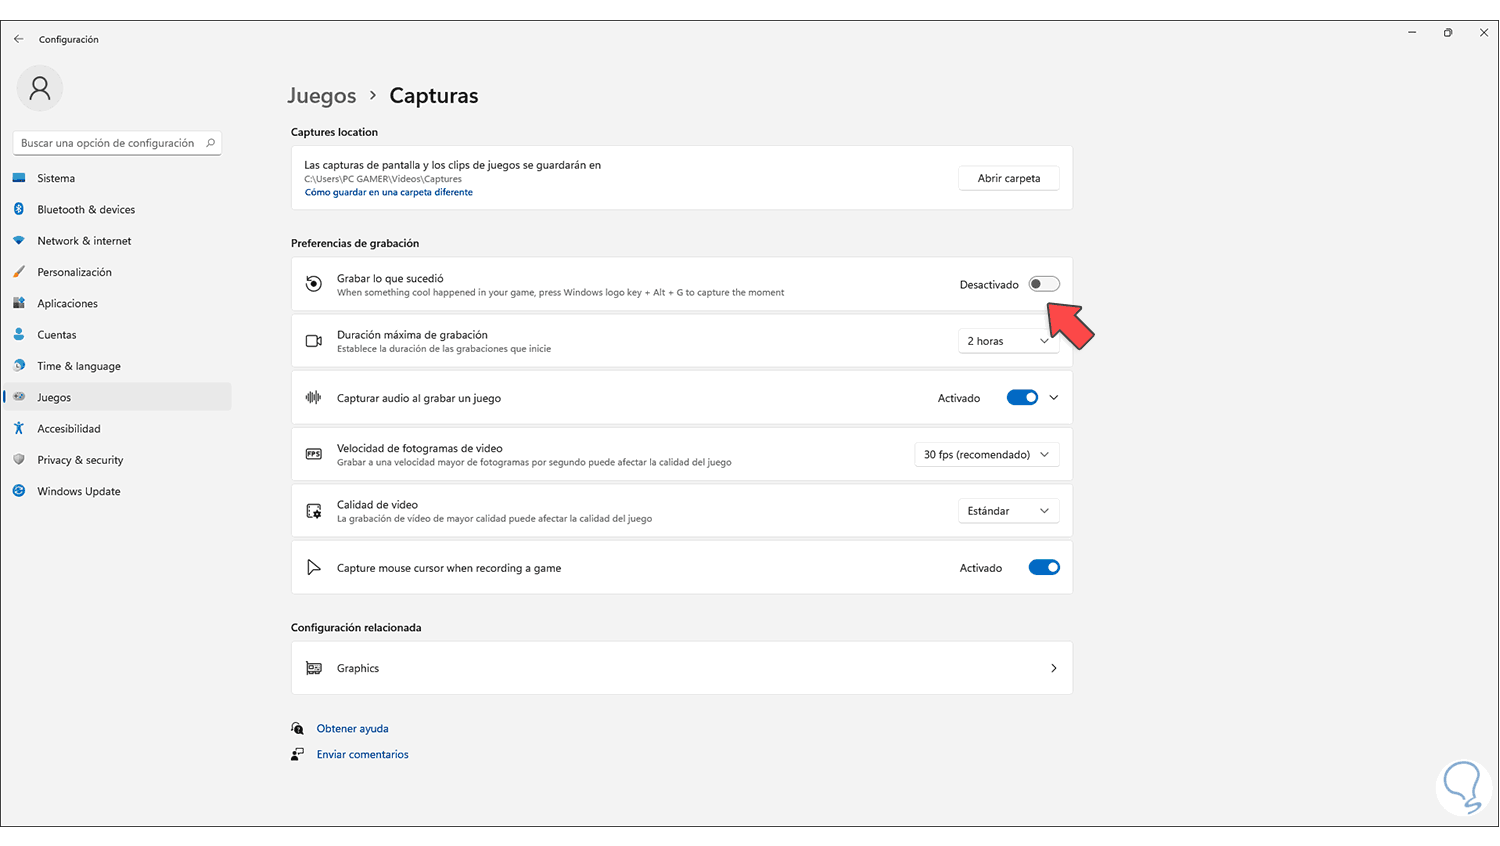Click the search magnifier icon

210,143
